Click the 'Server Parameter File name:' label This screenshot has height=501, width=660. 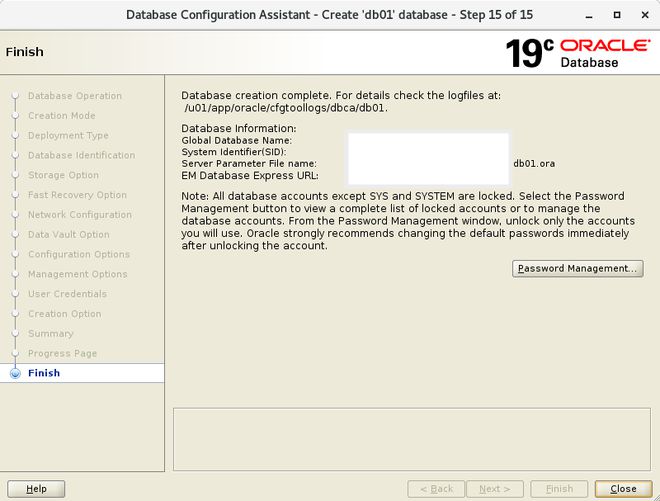pyautogui.click(x=249, y=164)
